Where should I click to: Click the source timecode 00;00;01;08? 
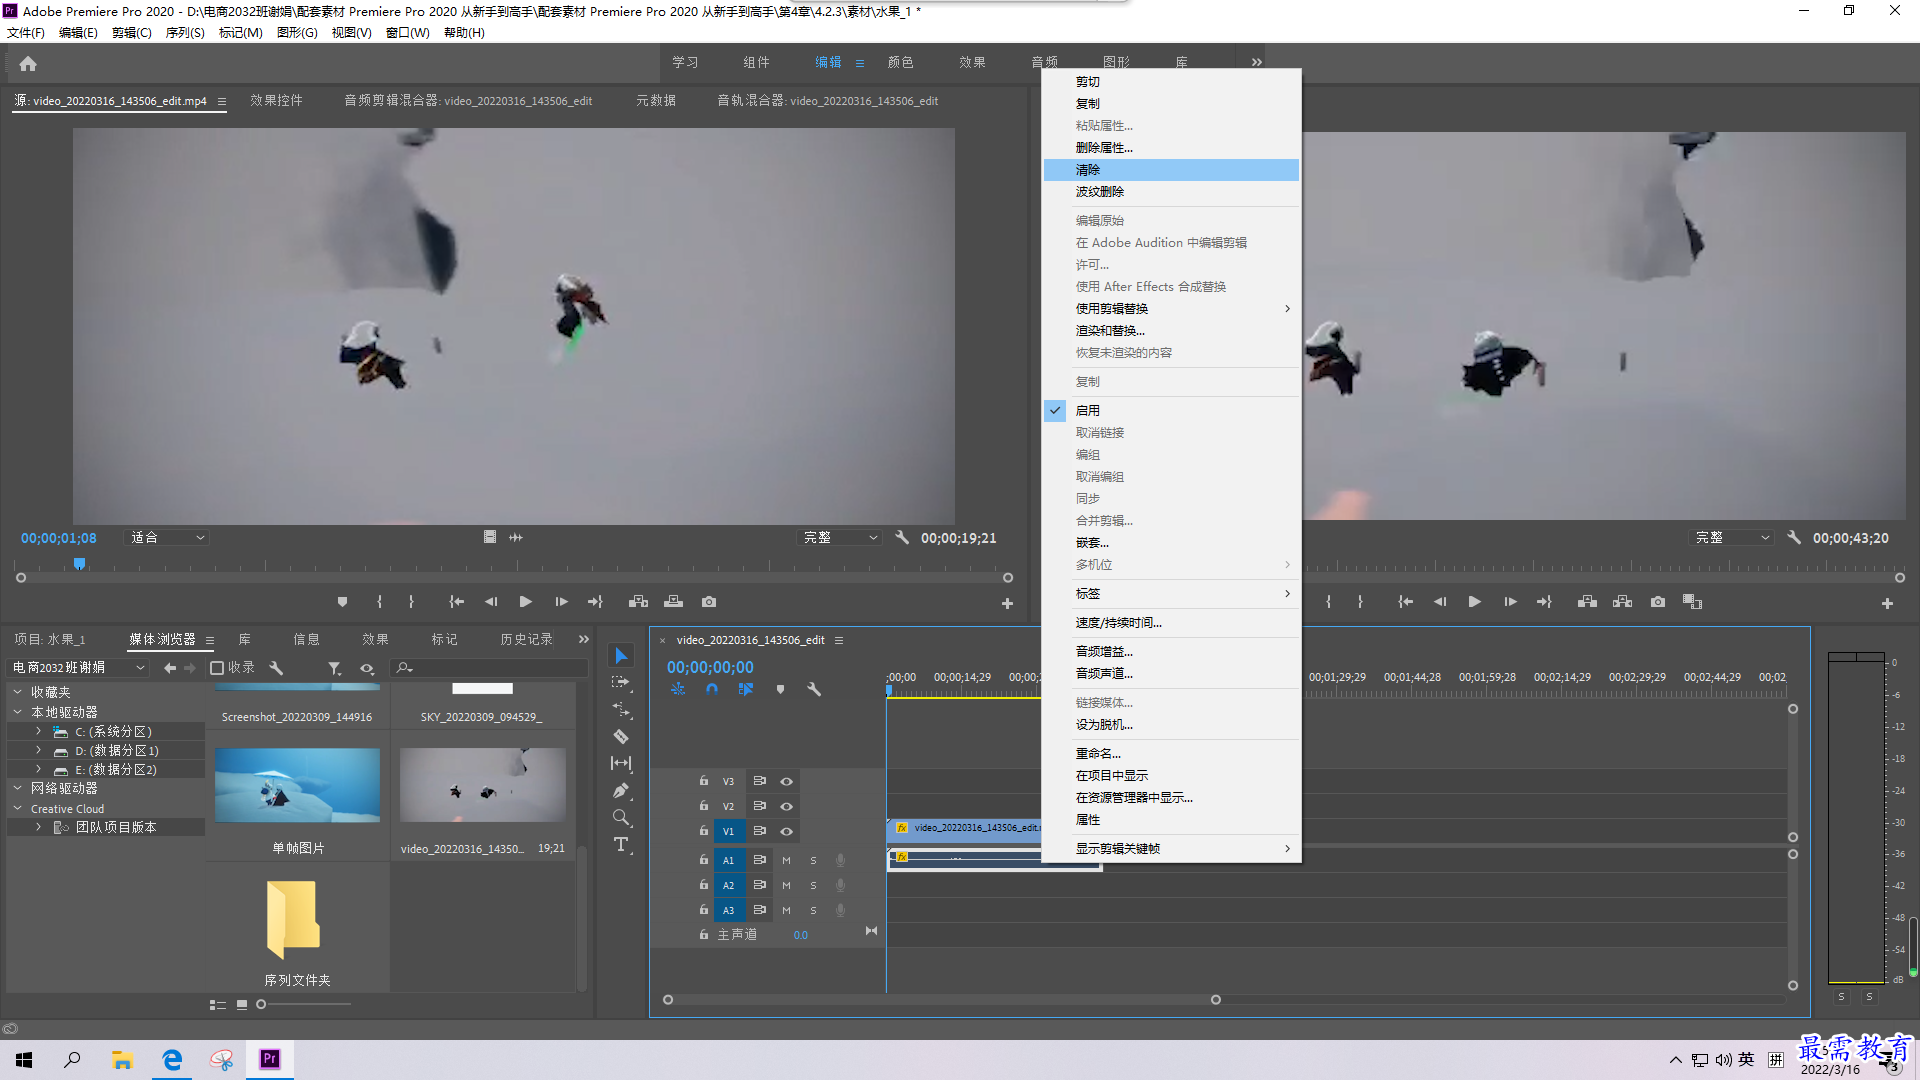(59, 538)
